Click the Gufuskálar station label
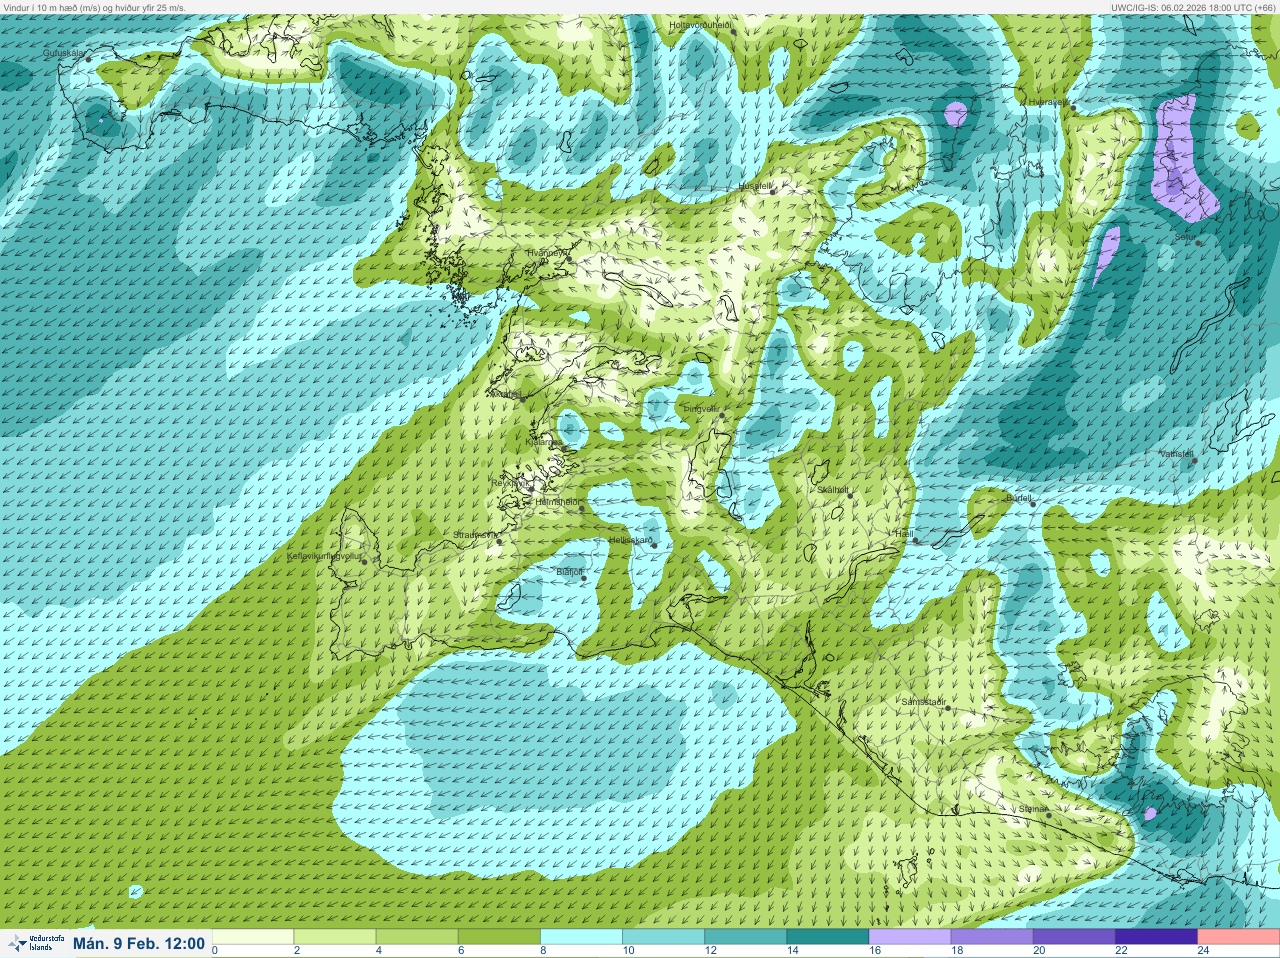This screenshot has width=1280, height=958. coord(65,52)
